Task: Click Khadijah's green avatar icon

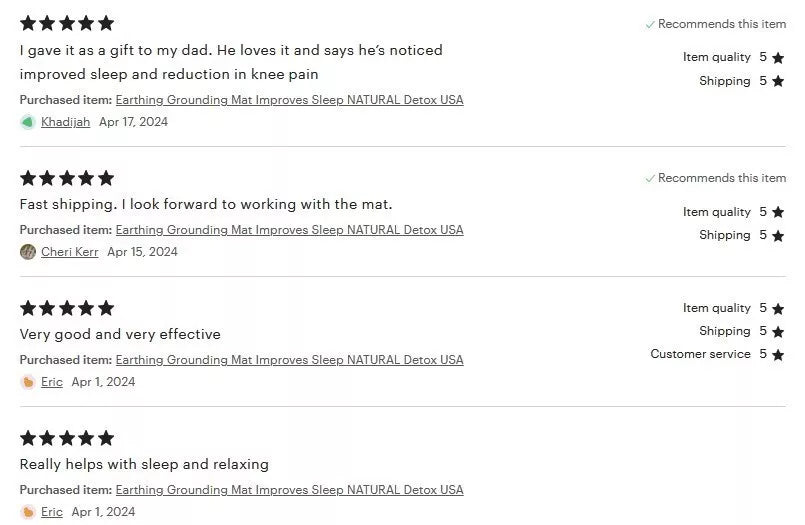Action: click(28, 122)
